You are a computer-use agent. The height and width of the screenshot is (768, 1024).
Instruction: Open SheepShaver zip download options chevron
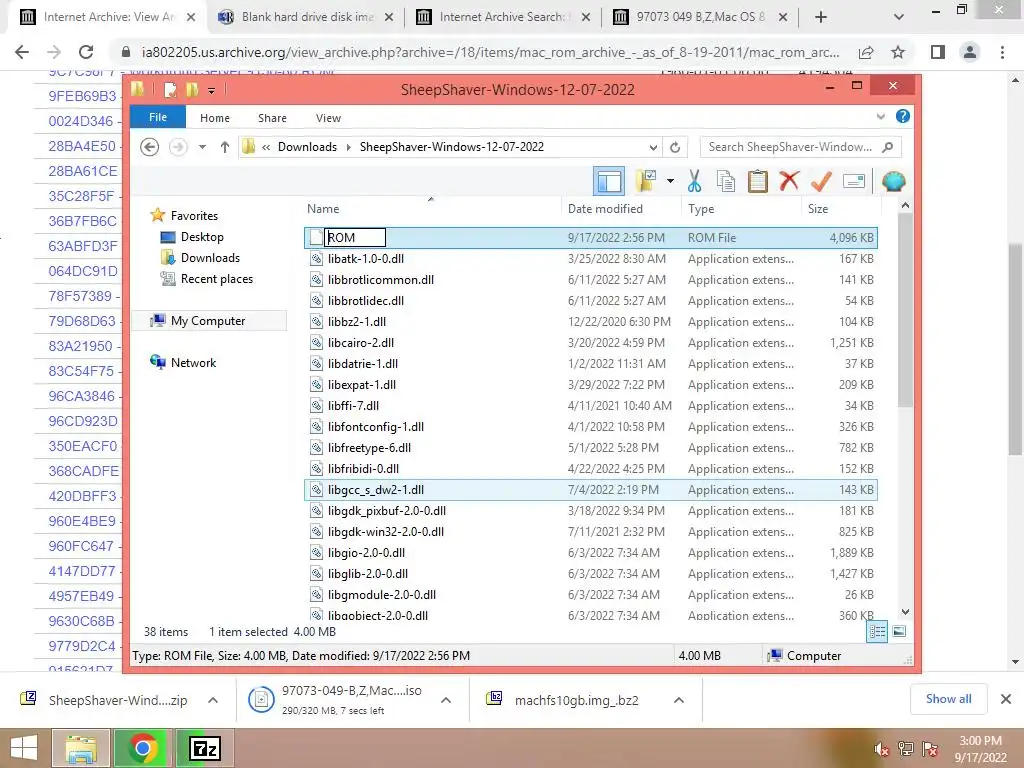[x=213, y=700]
